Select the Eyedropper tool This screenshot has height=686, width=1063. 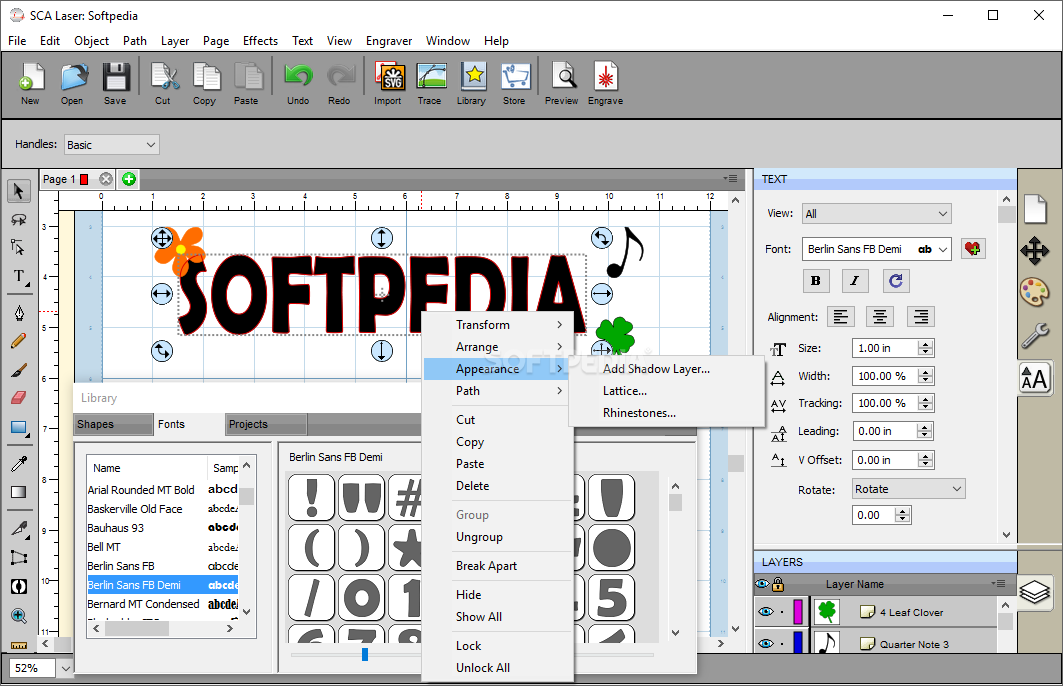click(19, 463)
